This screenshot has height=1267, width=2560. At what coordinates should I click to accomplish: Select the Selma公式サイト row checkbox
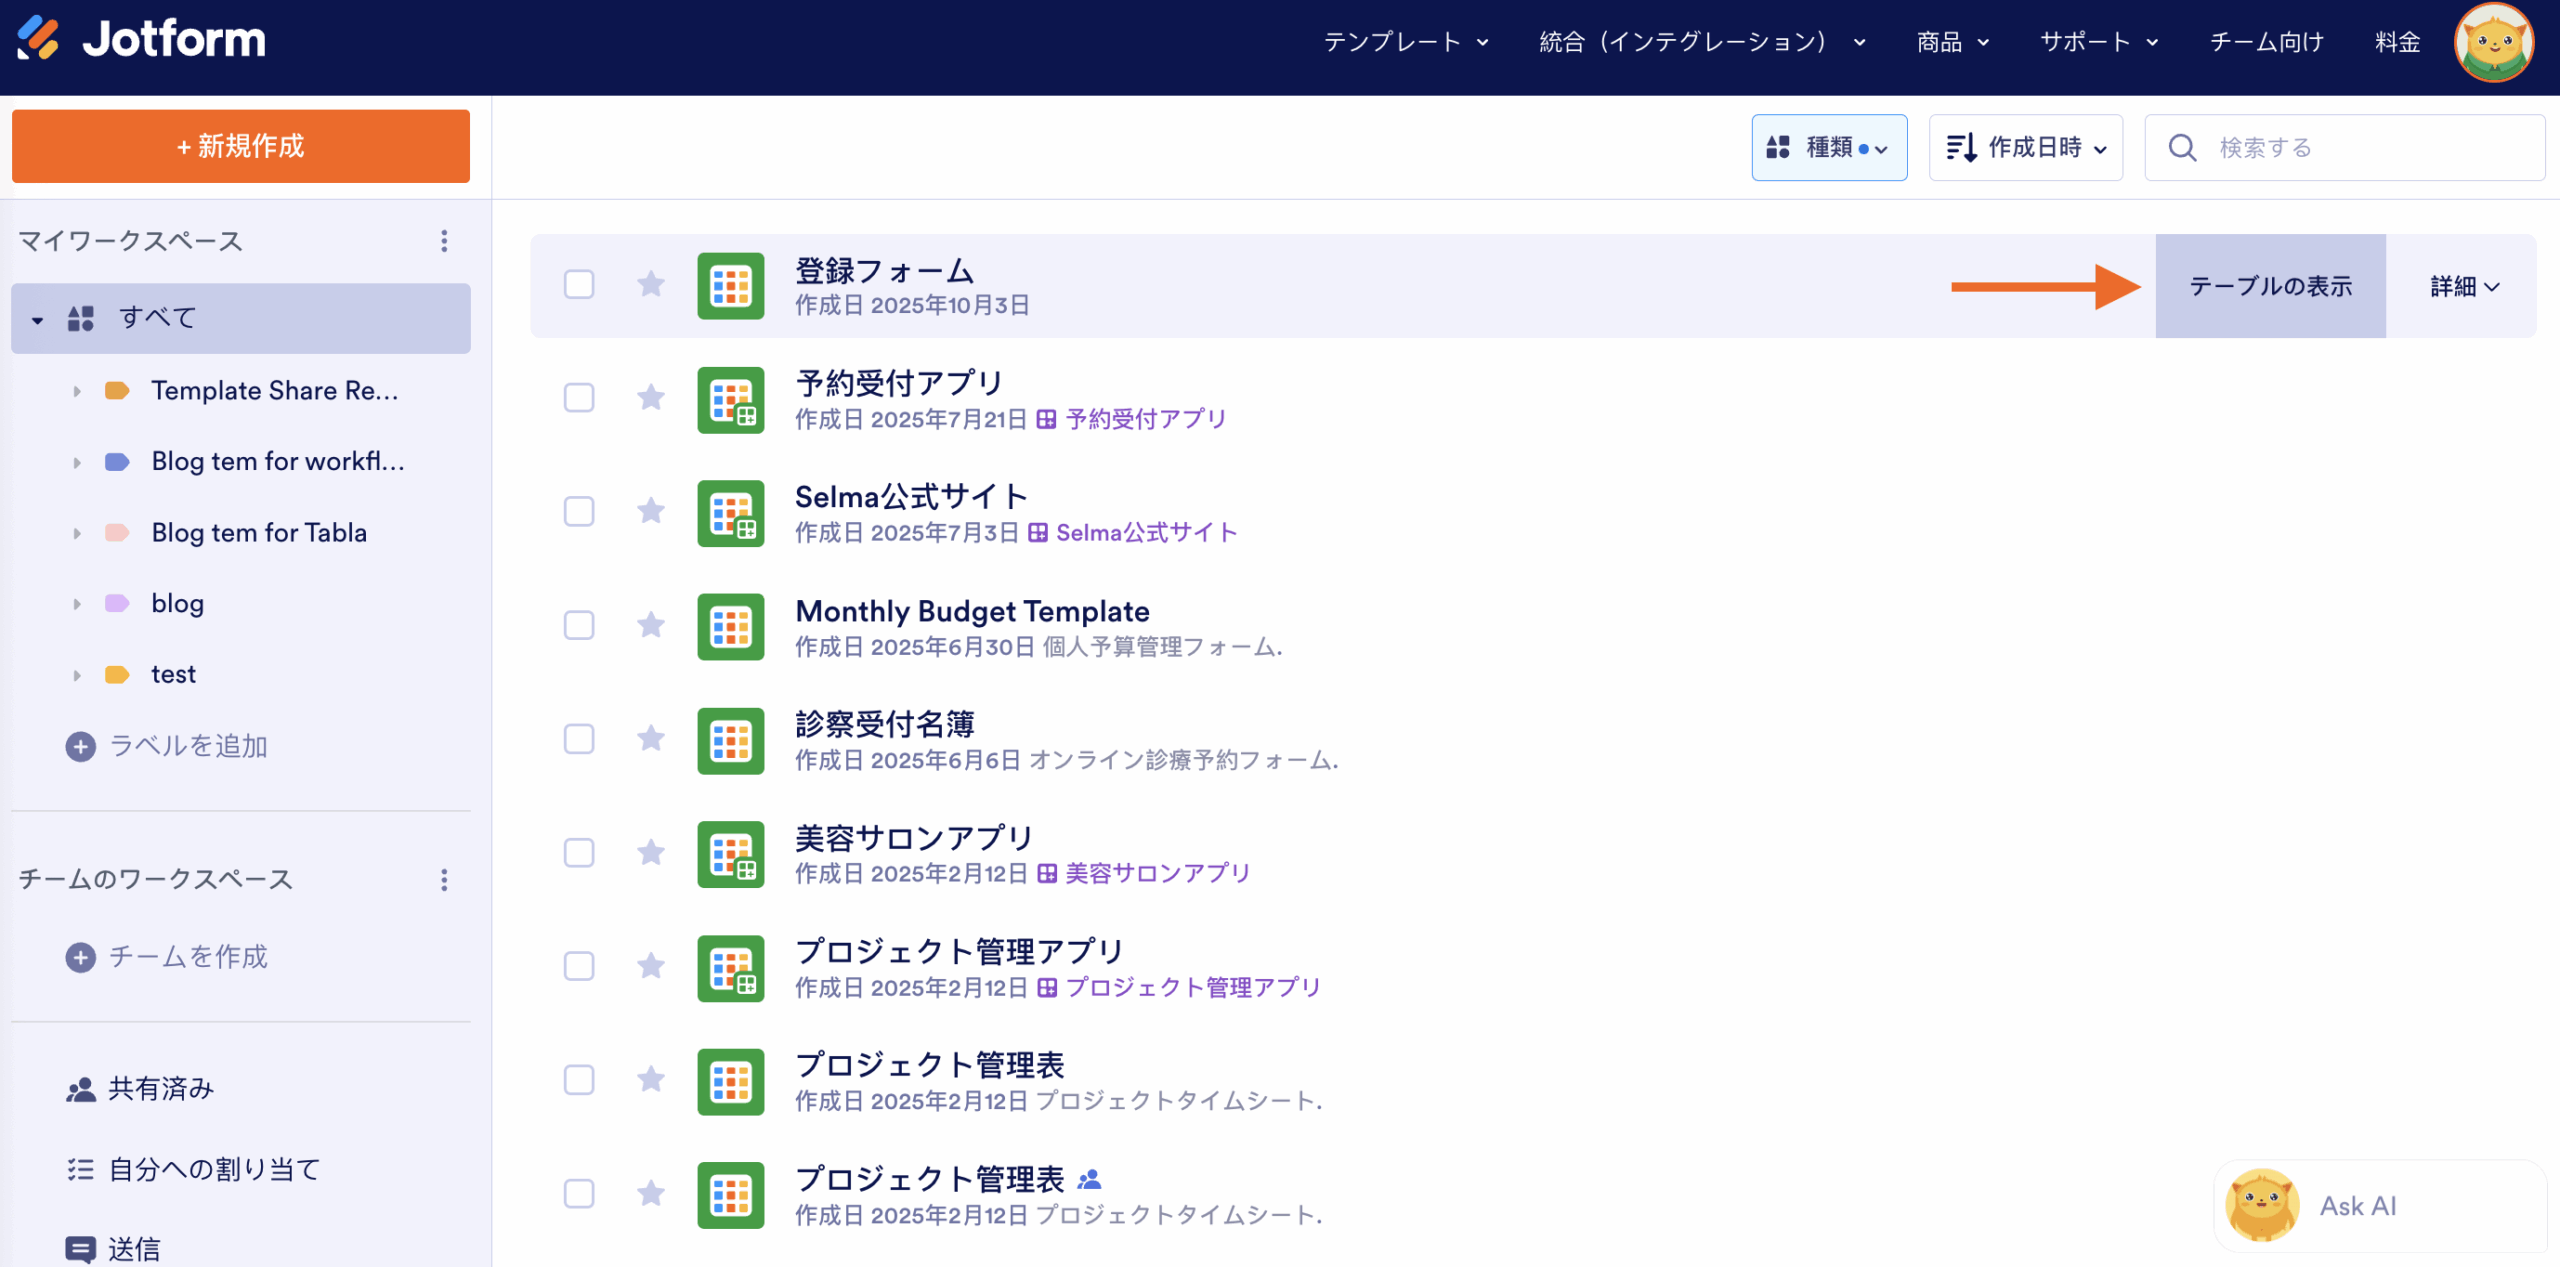pyautogui.click(x=579, y=512)
